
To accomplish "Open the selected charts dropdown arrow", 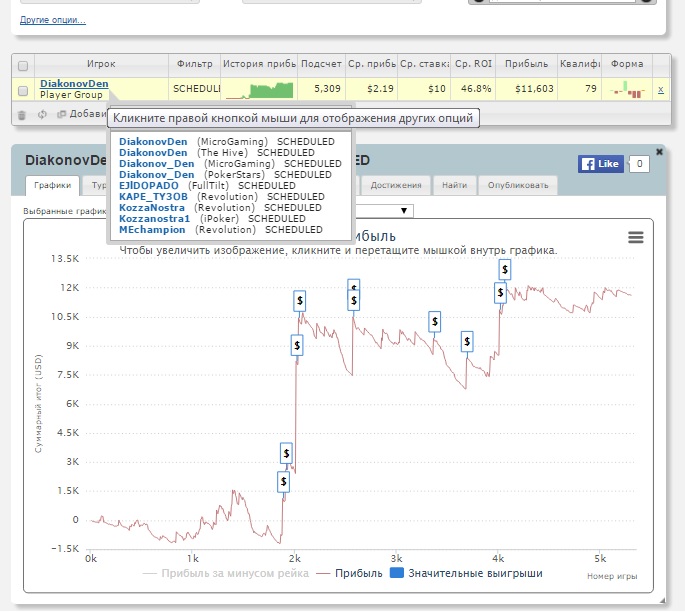I will (x=404, y=211).
